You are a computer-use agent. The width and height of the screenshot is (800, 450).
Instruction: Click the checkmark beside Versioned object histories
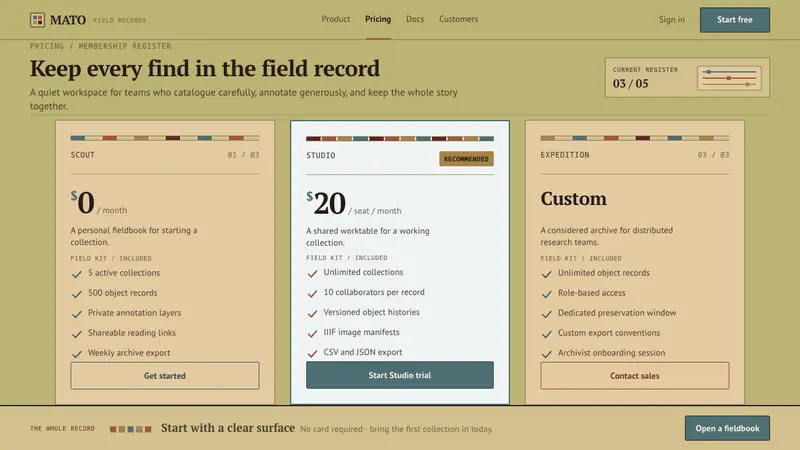click(x=313, y=313)
